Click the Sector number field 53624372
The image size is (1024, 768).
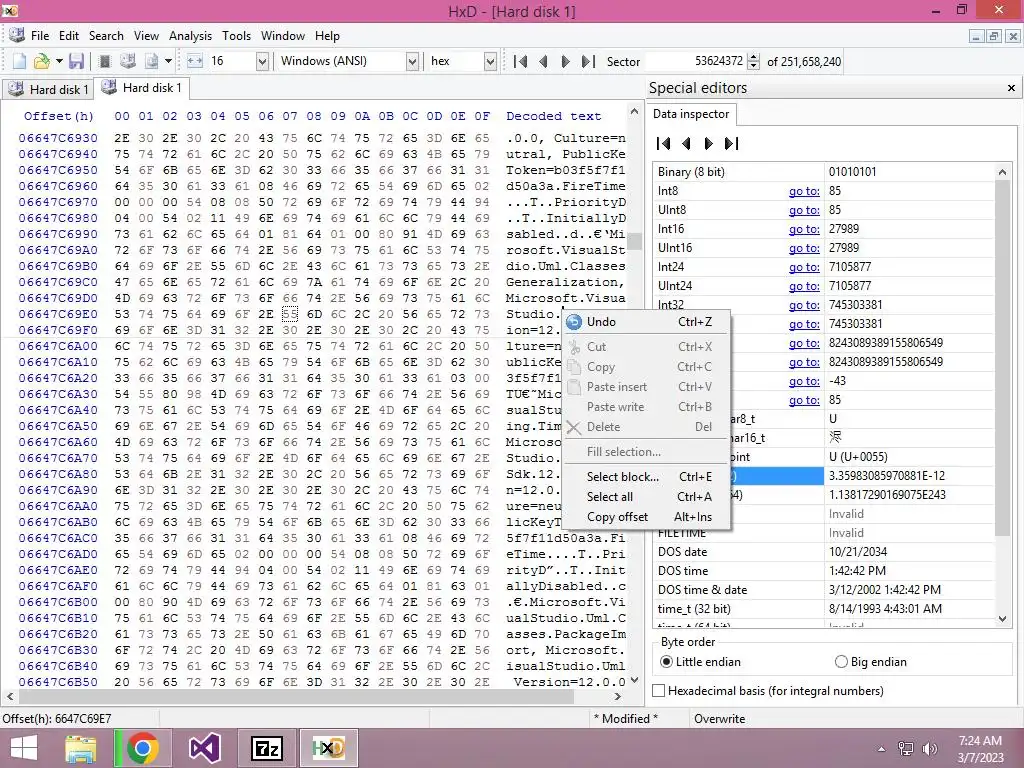point(696,61)
